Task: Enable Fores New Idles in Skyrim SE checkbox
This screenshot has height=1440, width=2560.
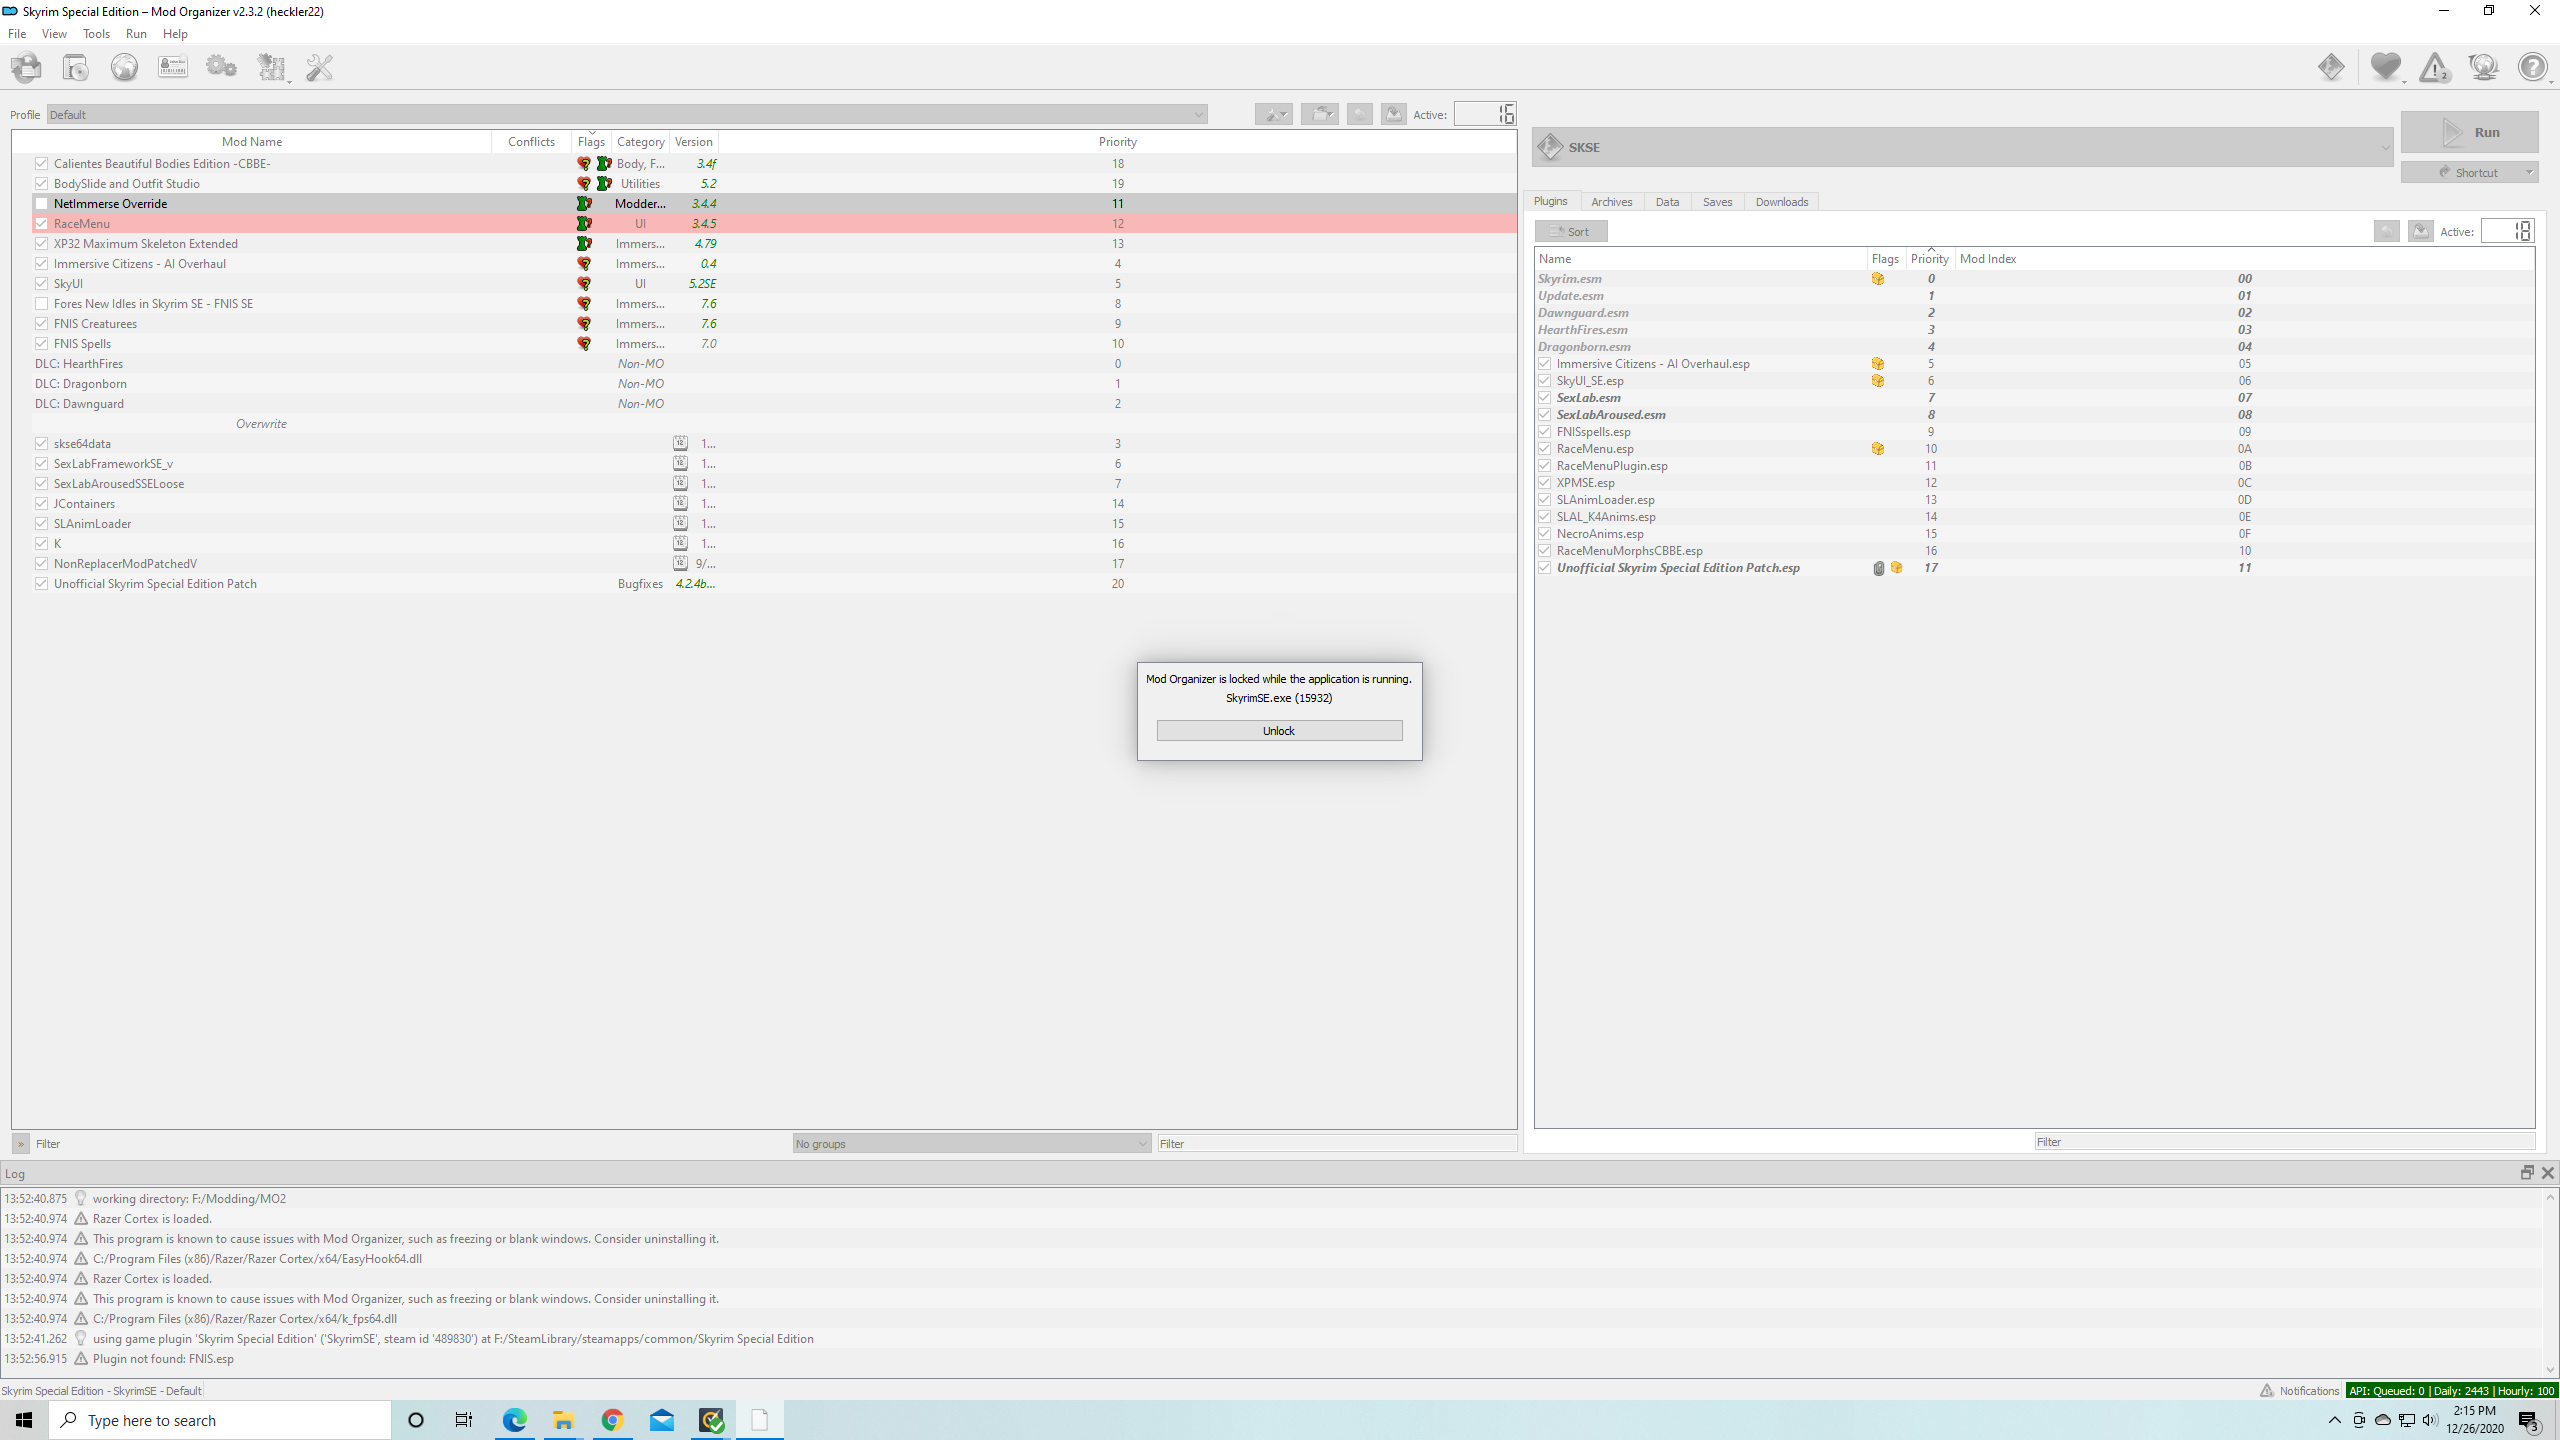Action: point(41,304)
